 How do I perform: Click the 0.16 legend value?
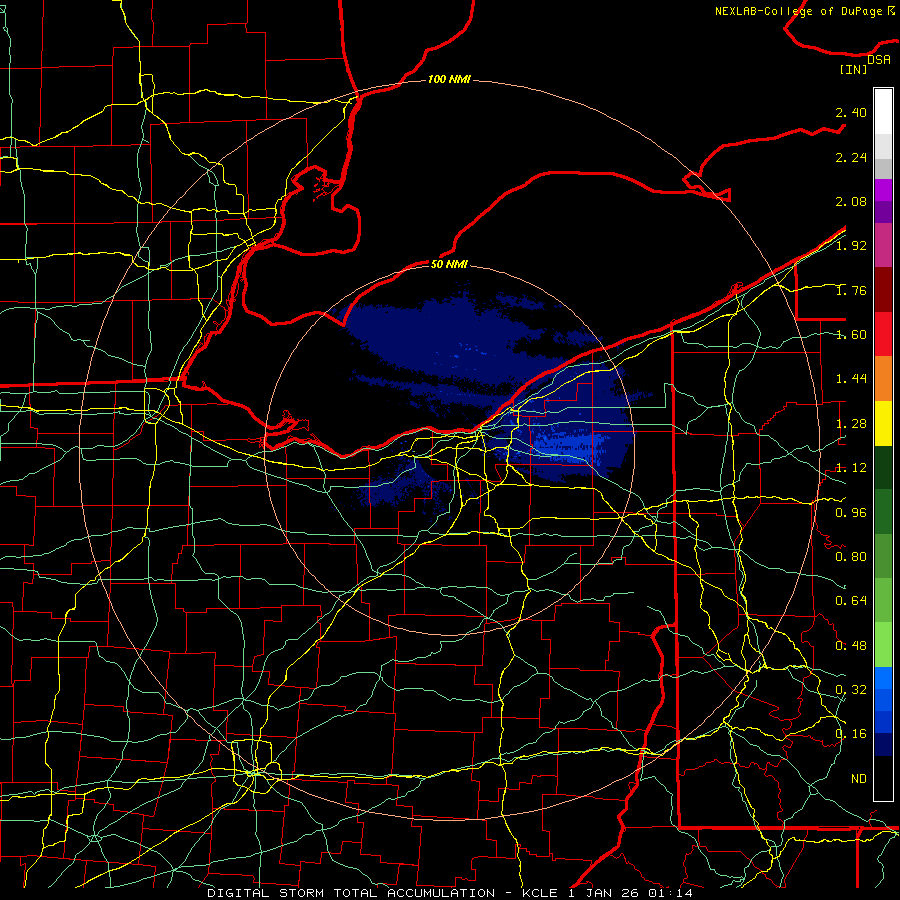(x=851, y=734)
